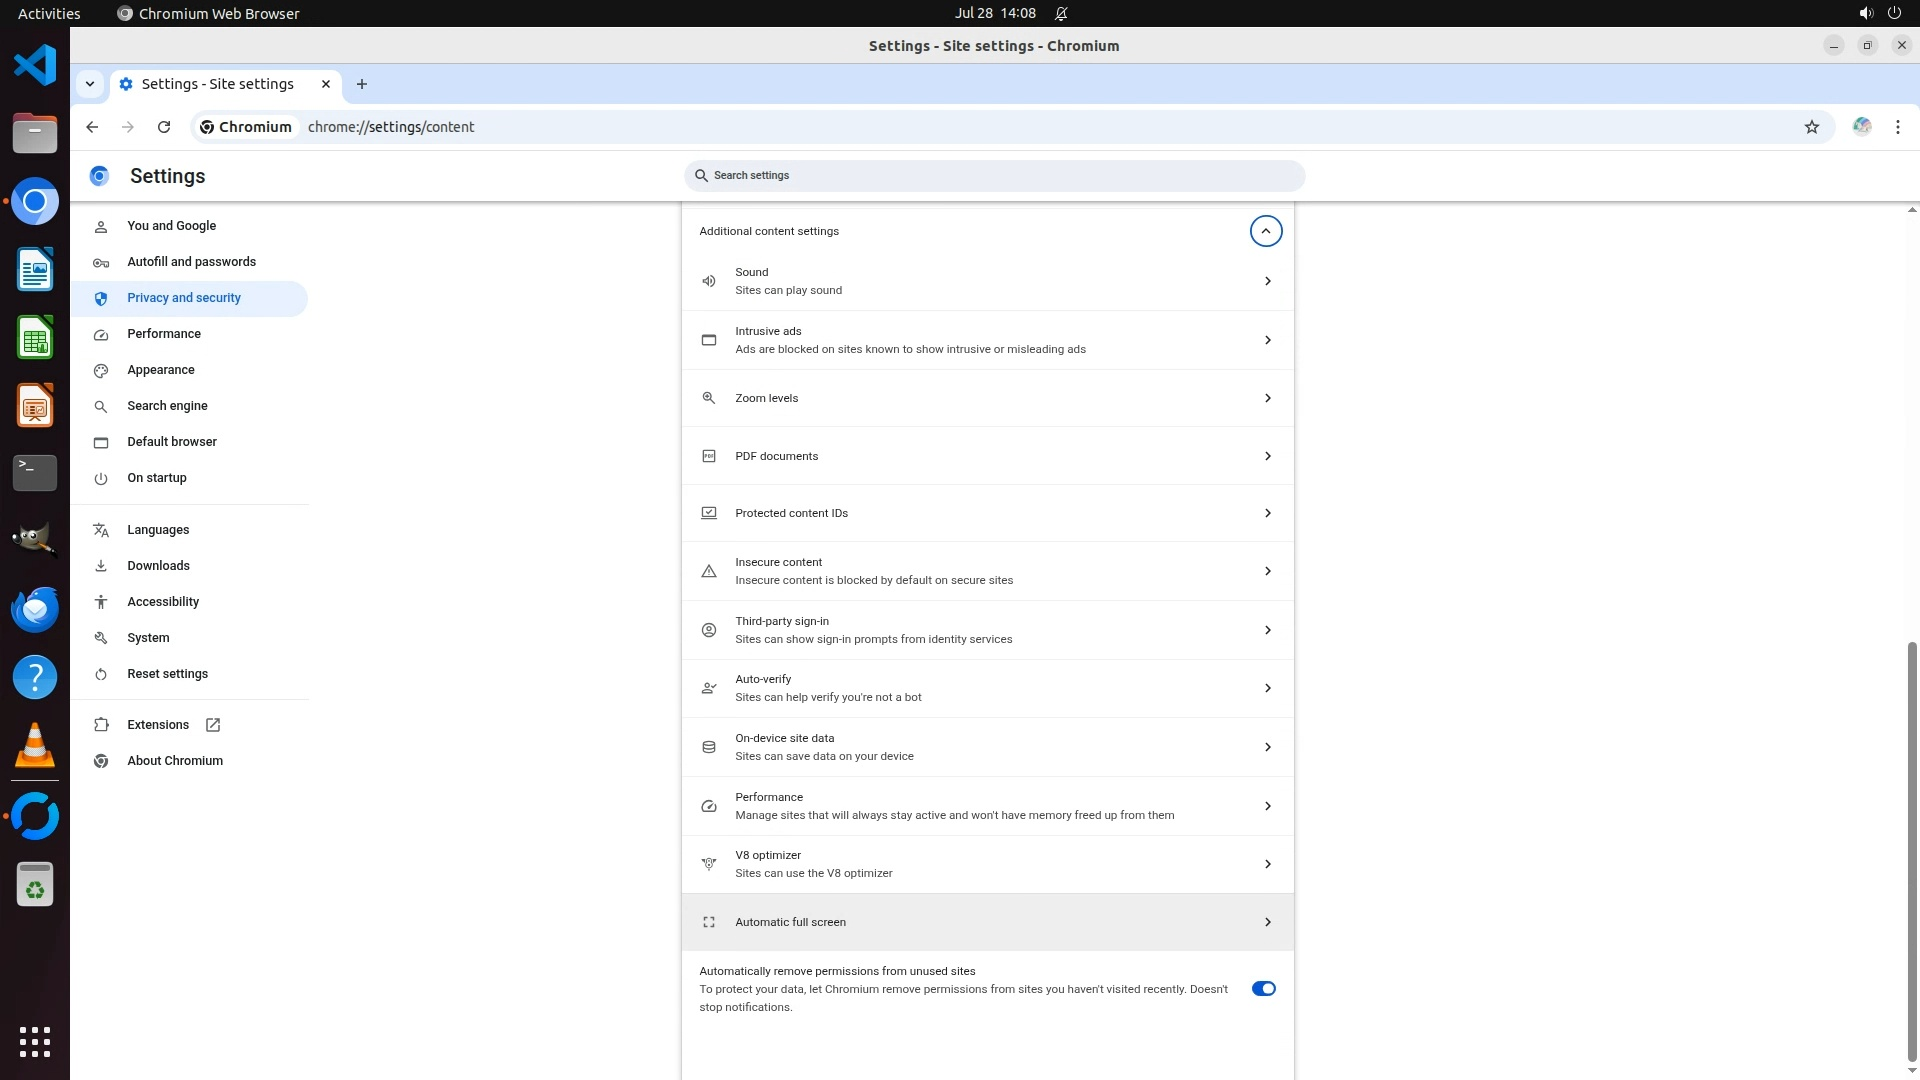This screenshot has width=1920, height=1080.
Task: Expand the Sound settings row arrow
Action: tap(1267, 281)
